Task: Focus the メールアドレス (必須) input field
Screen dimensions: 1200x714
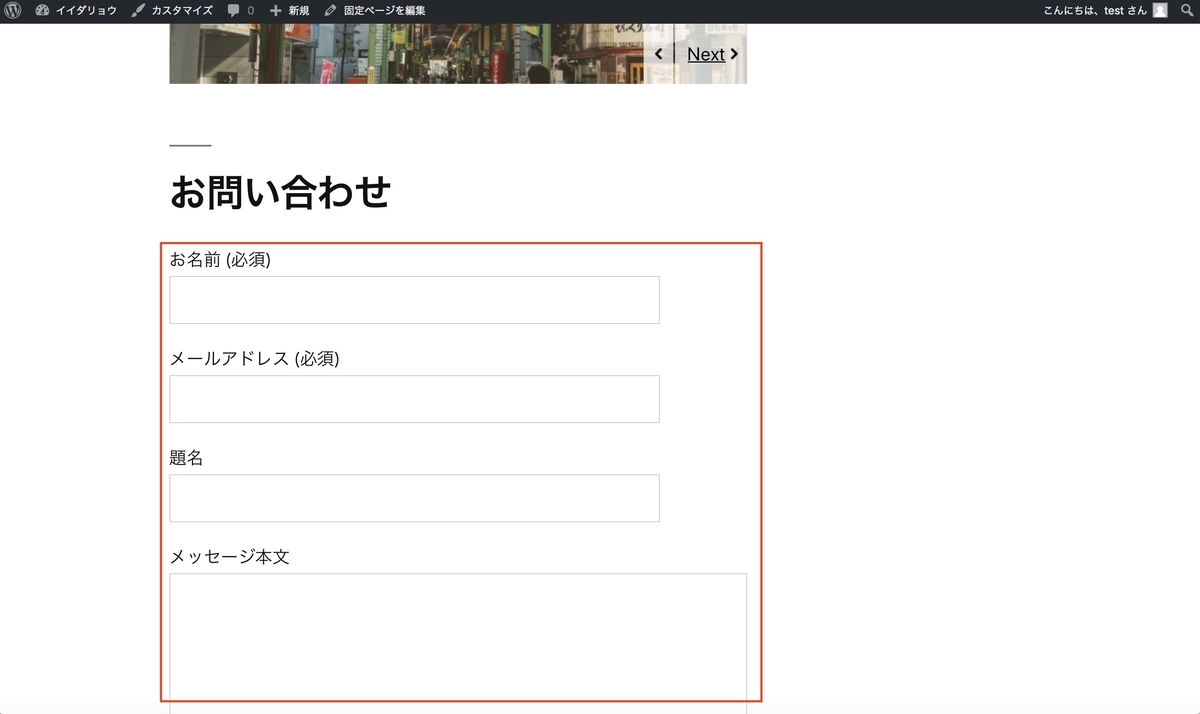Action: [414, 399]
